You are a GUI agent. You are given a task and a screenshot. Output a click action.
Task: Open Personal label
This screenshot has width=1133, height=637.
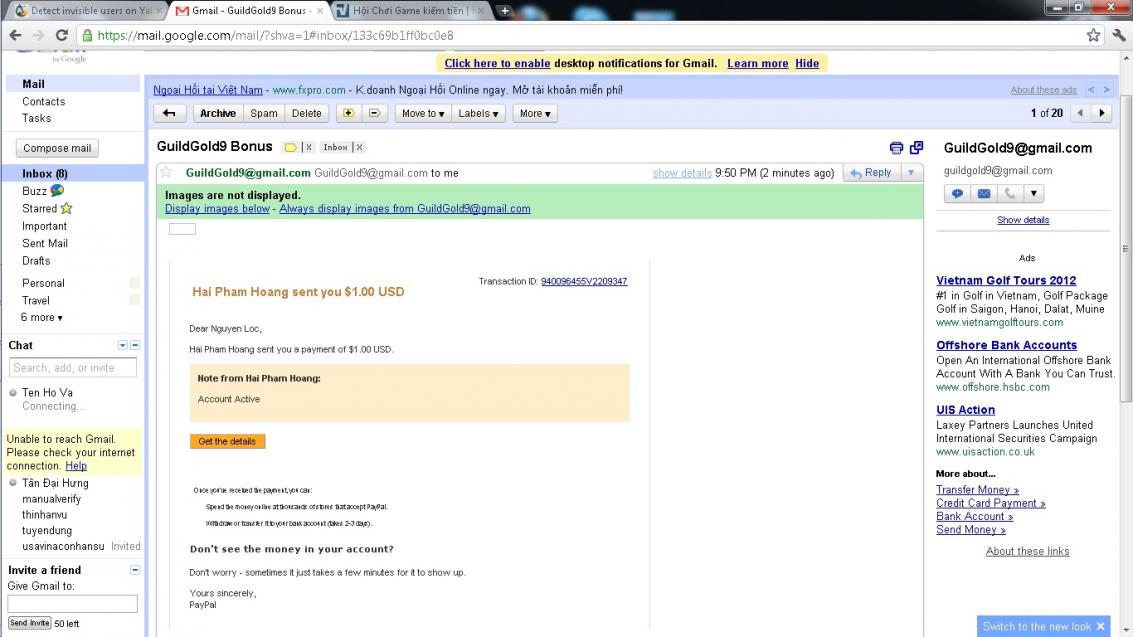click(x=43, y=283)
